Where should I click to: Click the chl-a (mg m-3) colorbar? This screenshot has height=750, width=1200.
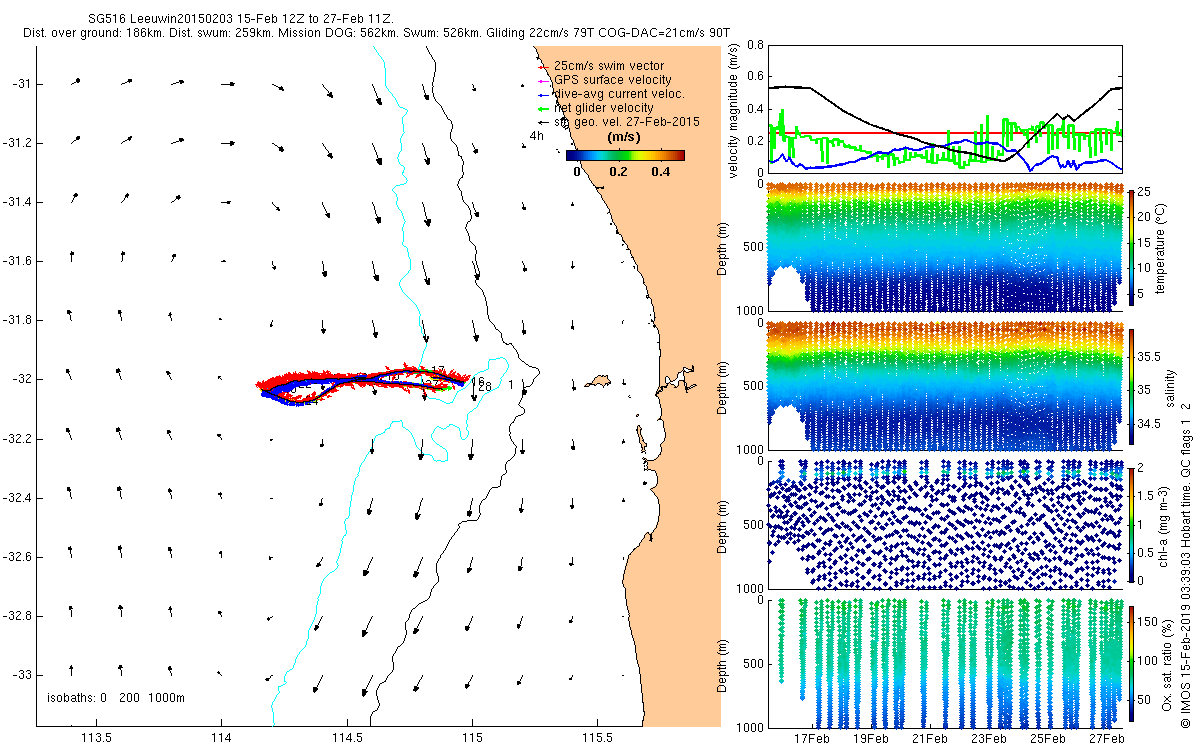pos(1131,524)
